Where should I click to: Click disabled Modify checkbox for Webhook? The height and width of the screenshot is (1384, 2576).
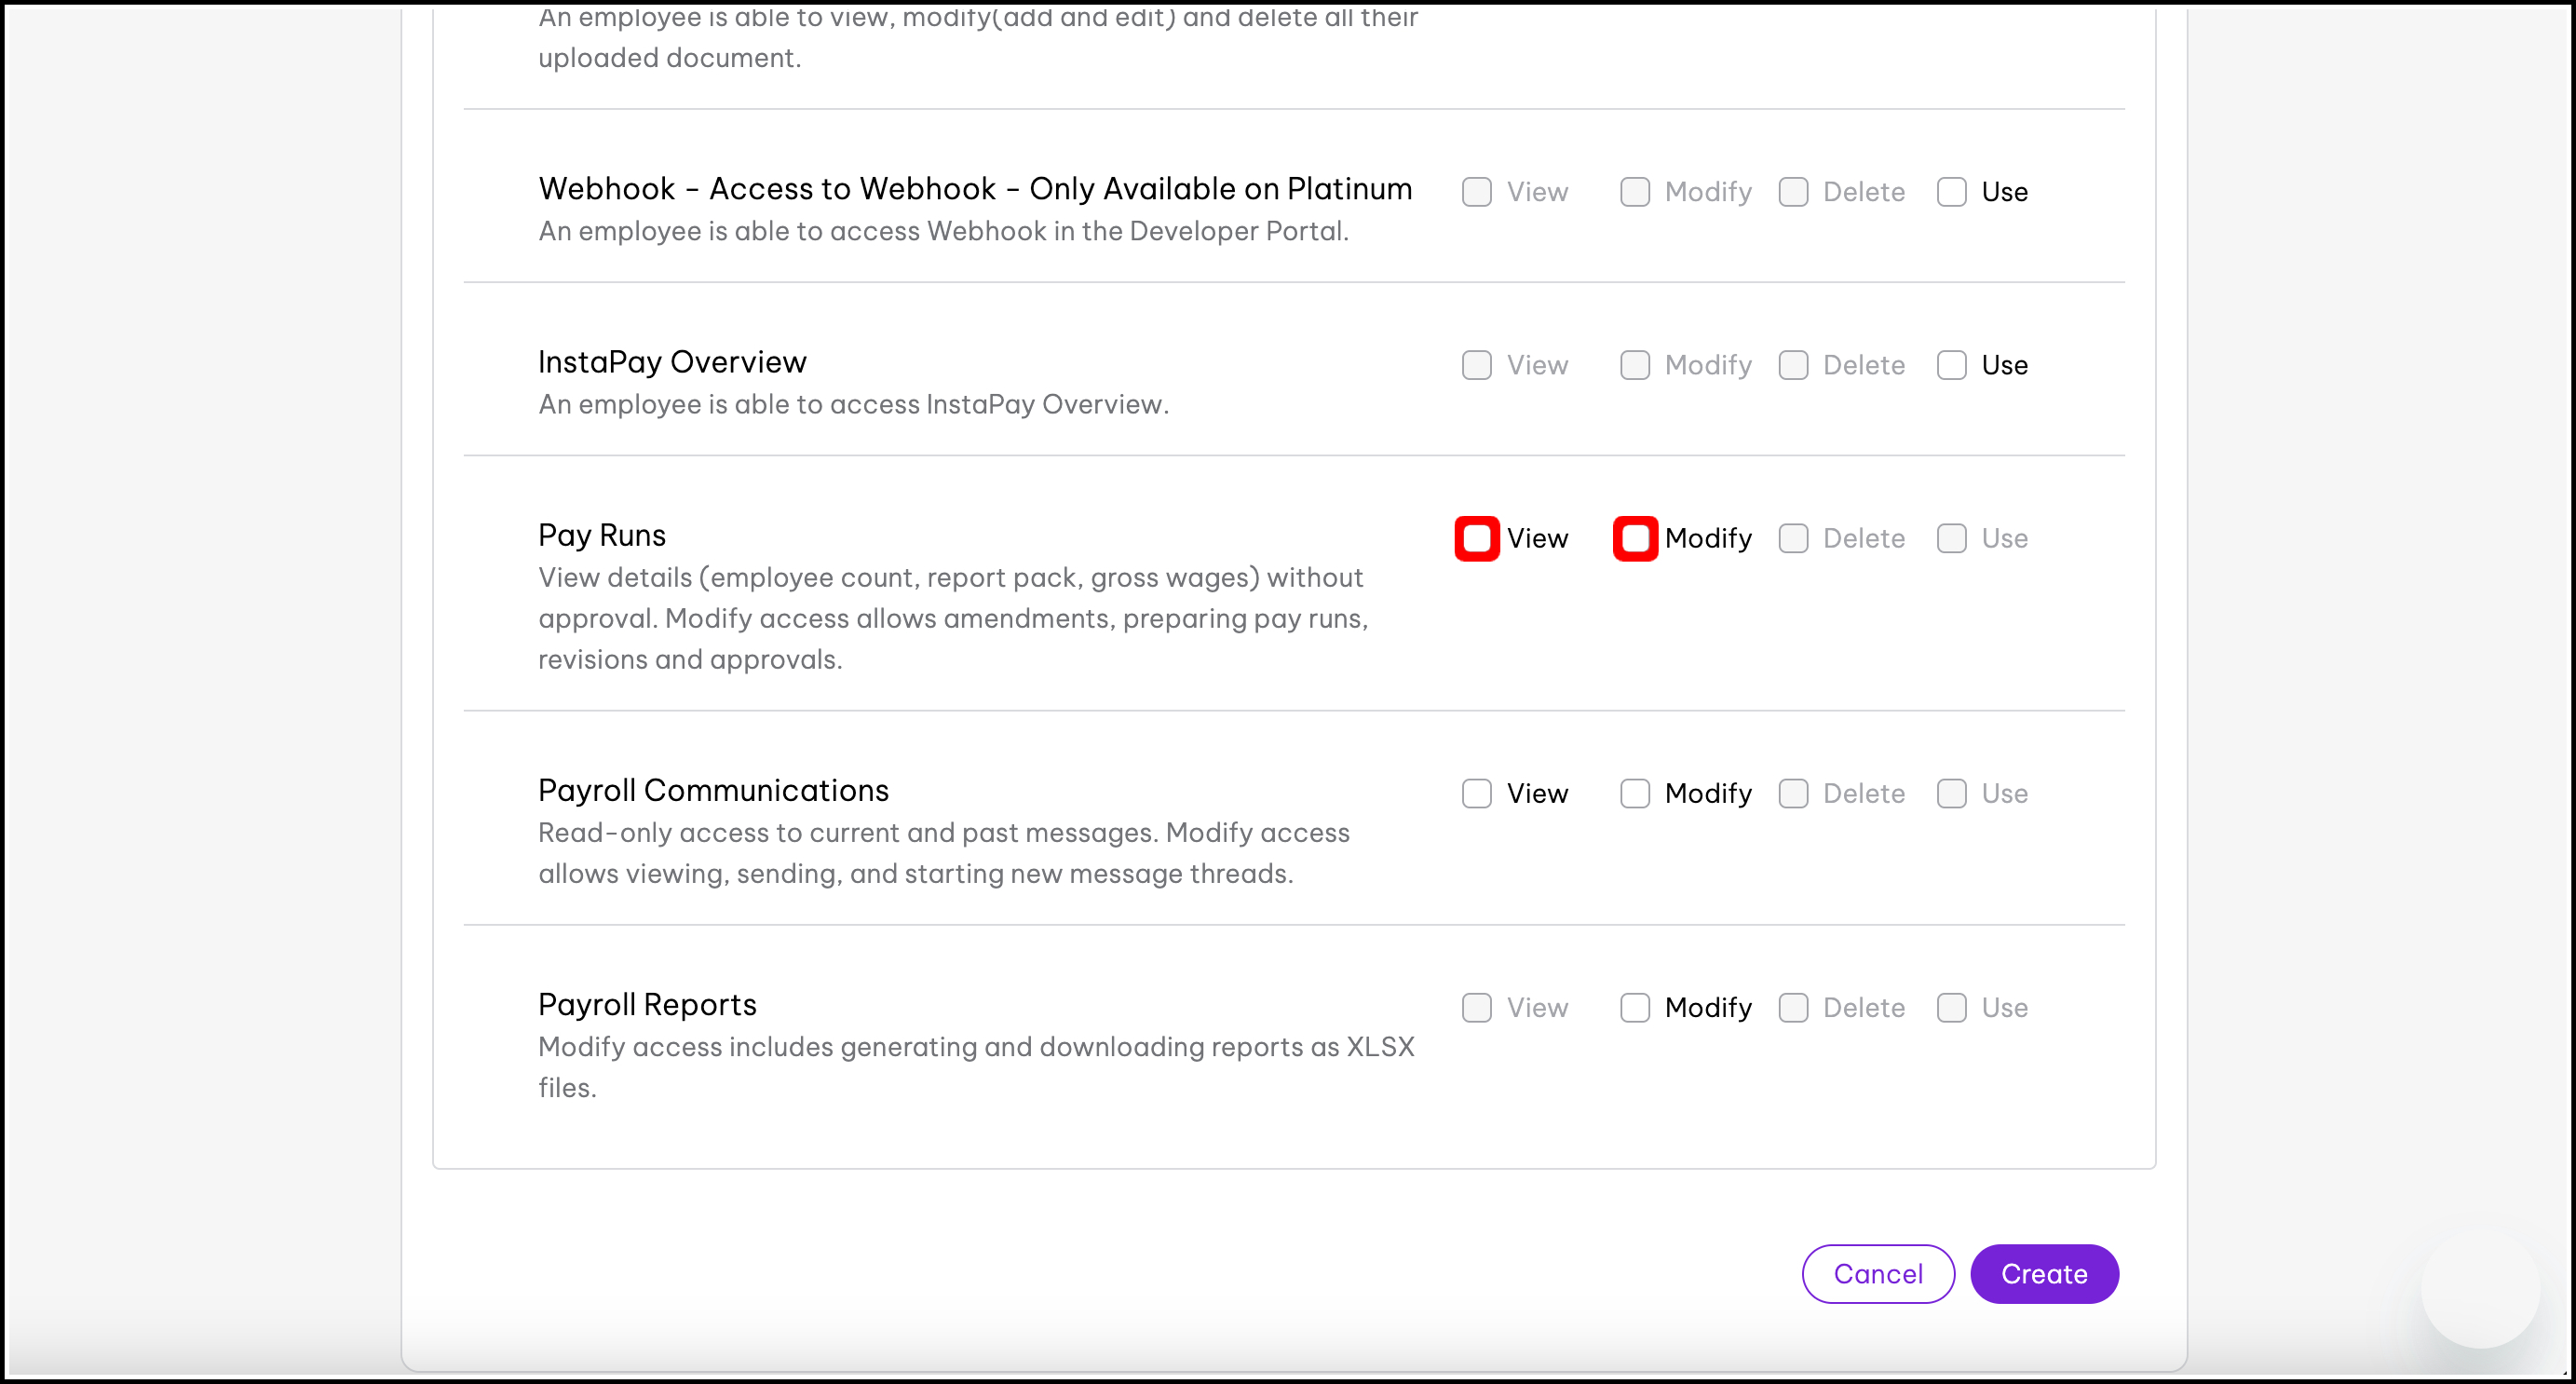(1634, 192)
